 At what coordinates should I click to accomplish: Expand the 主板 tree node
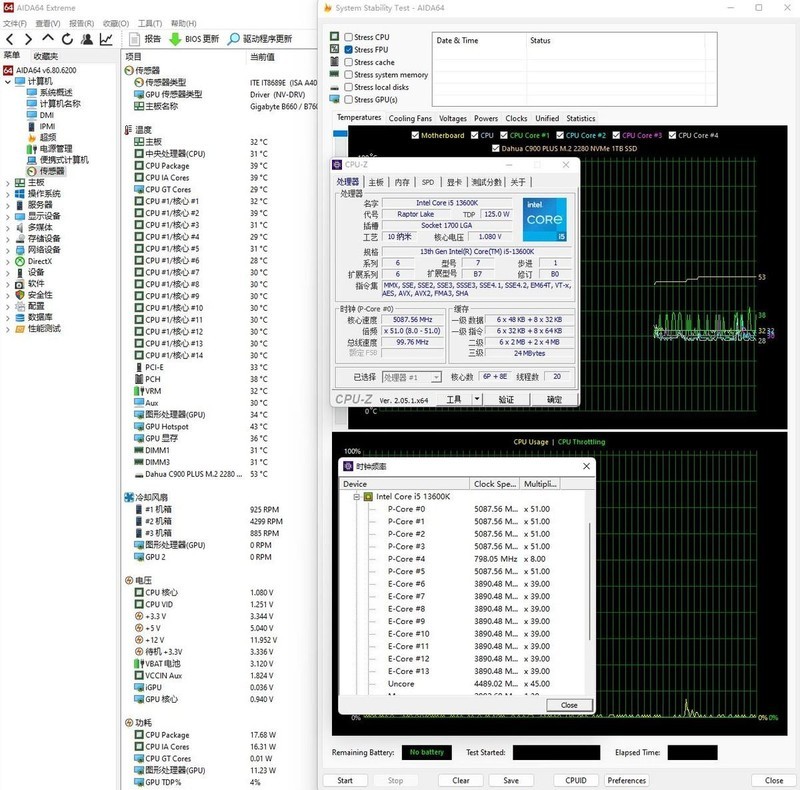click(x=9, y=183)
